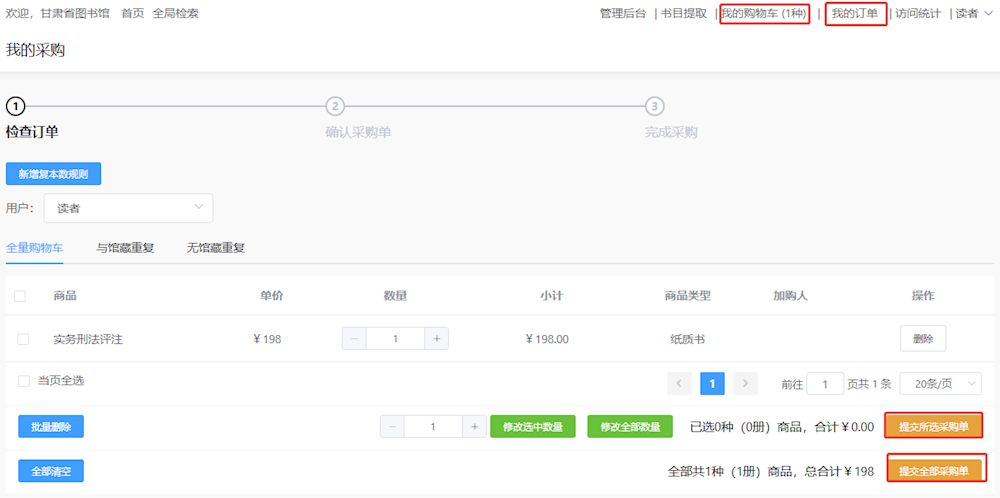Click minus in the batch quantity stepper
The height and width of the screenshot is (498, 1000).
(x=392, y=427)
